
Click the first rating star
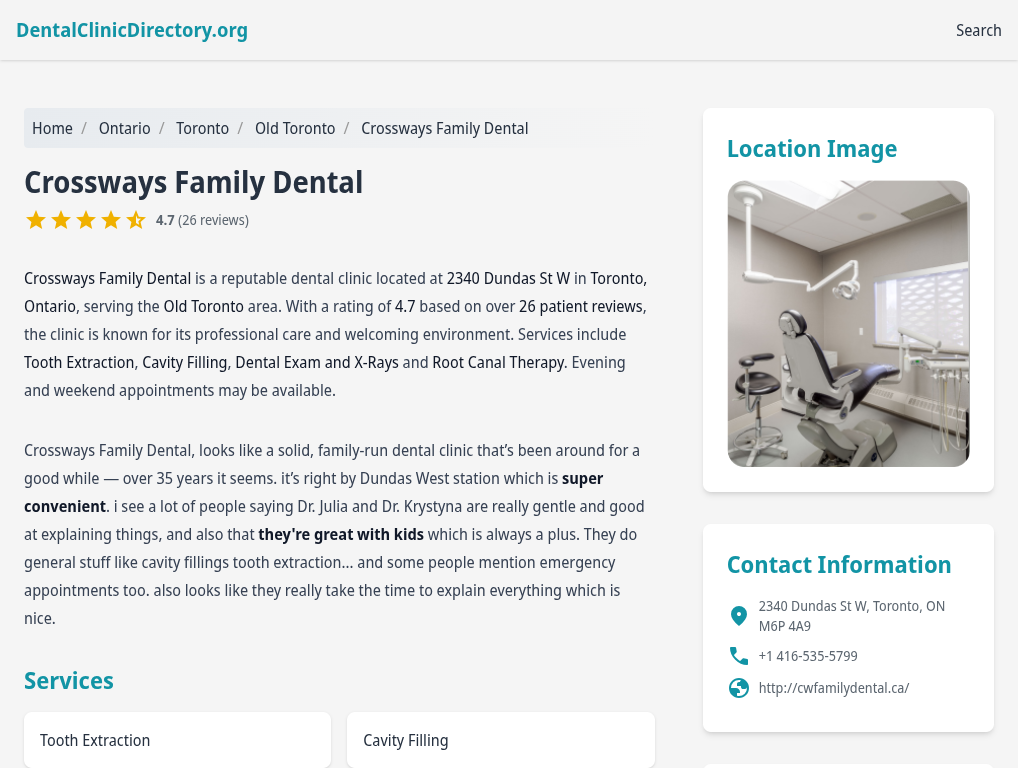click(36, 220)
